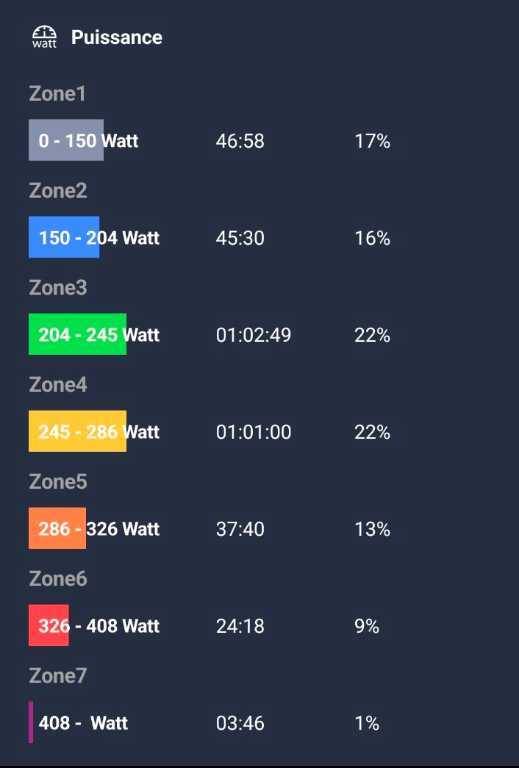Viewport: 519px width, 768px height.
Task: Select the Zone1 heading
Action: pos(57,94)
